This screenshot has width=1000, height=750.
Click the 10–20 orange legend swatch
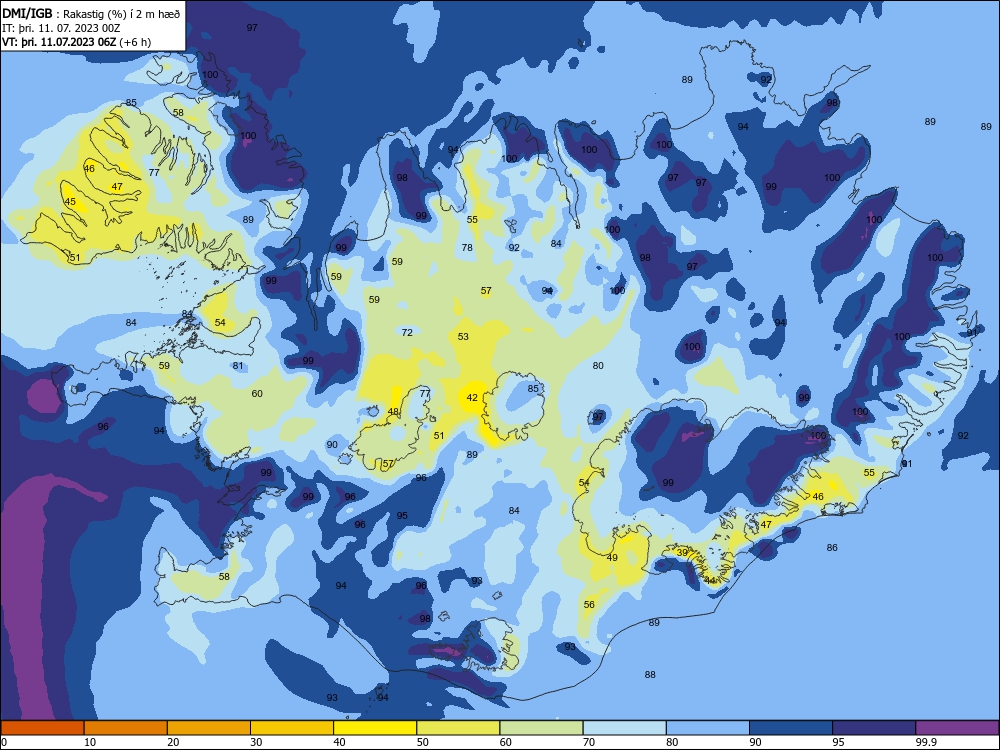[126, 728]
